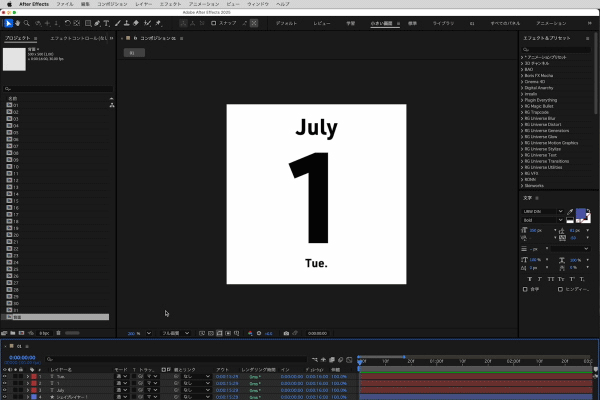
Task: Select the Zoom magnifier tool
Action: pos(27,23)
